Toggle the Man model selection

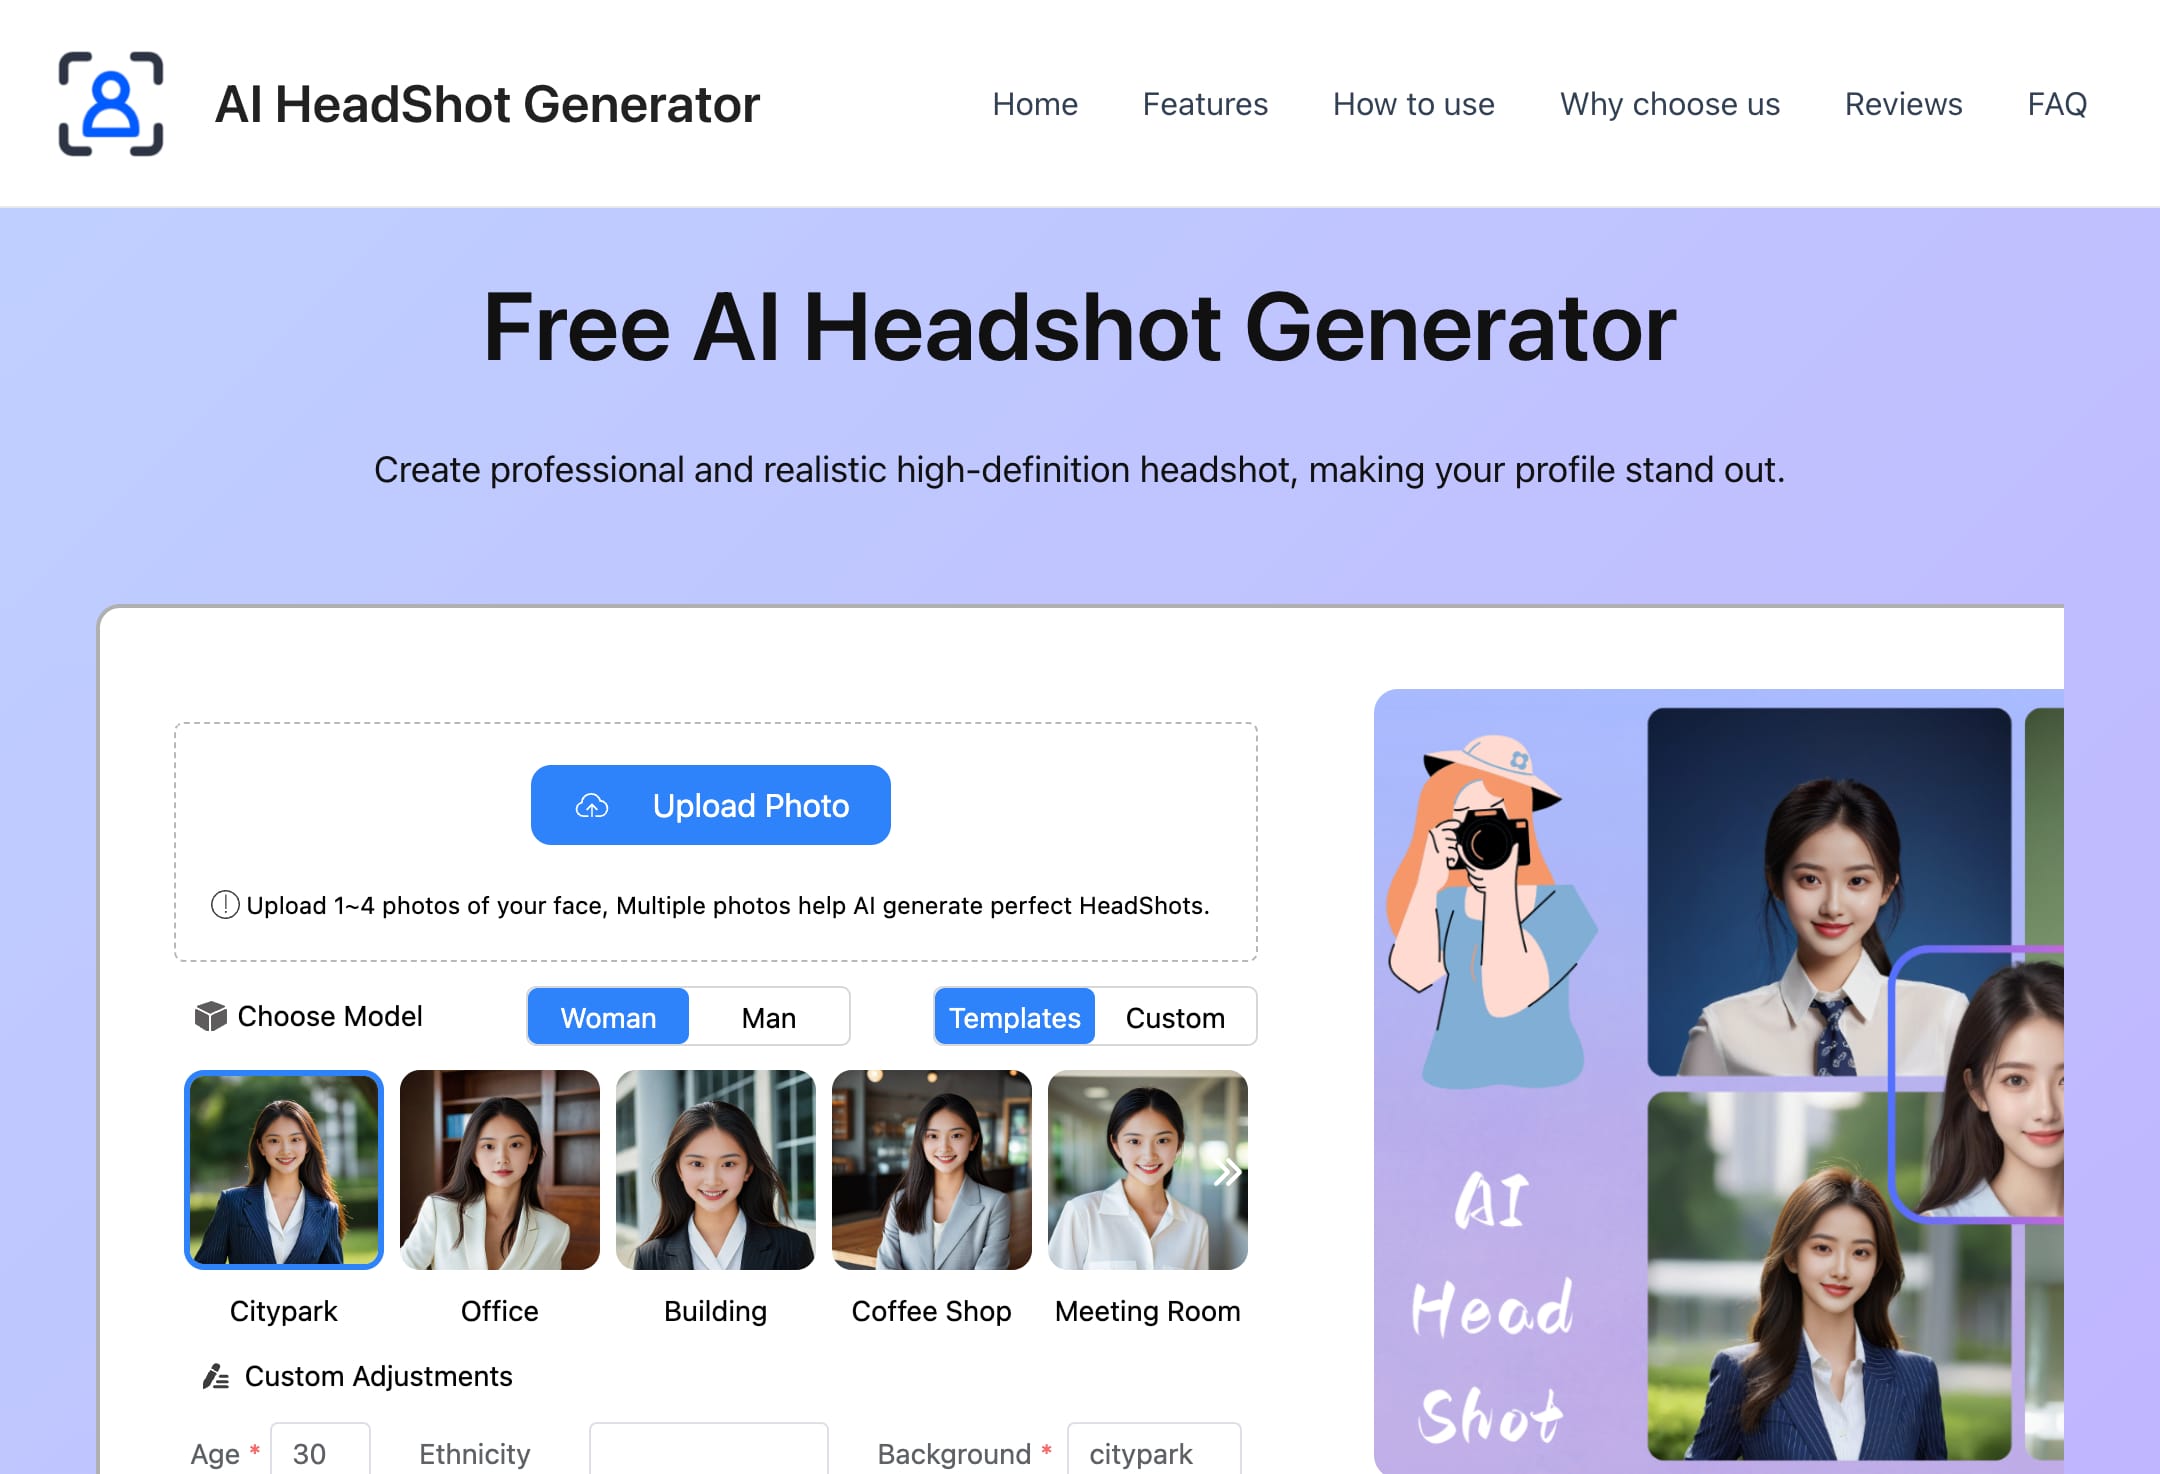tap(768, 1014)
